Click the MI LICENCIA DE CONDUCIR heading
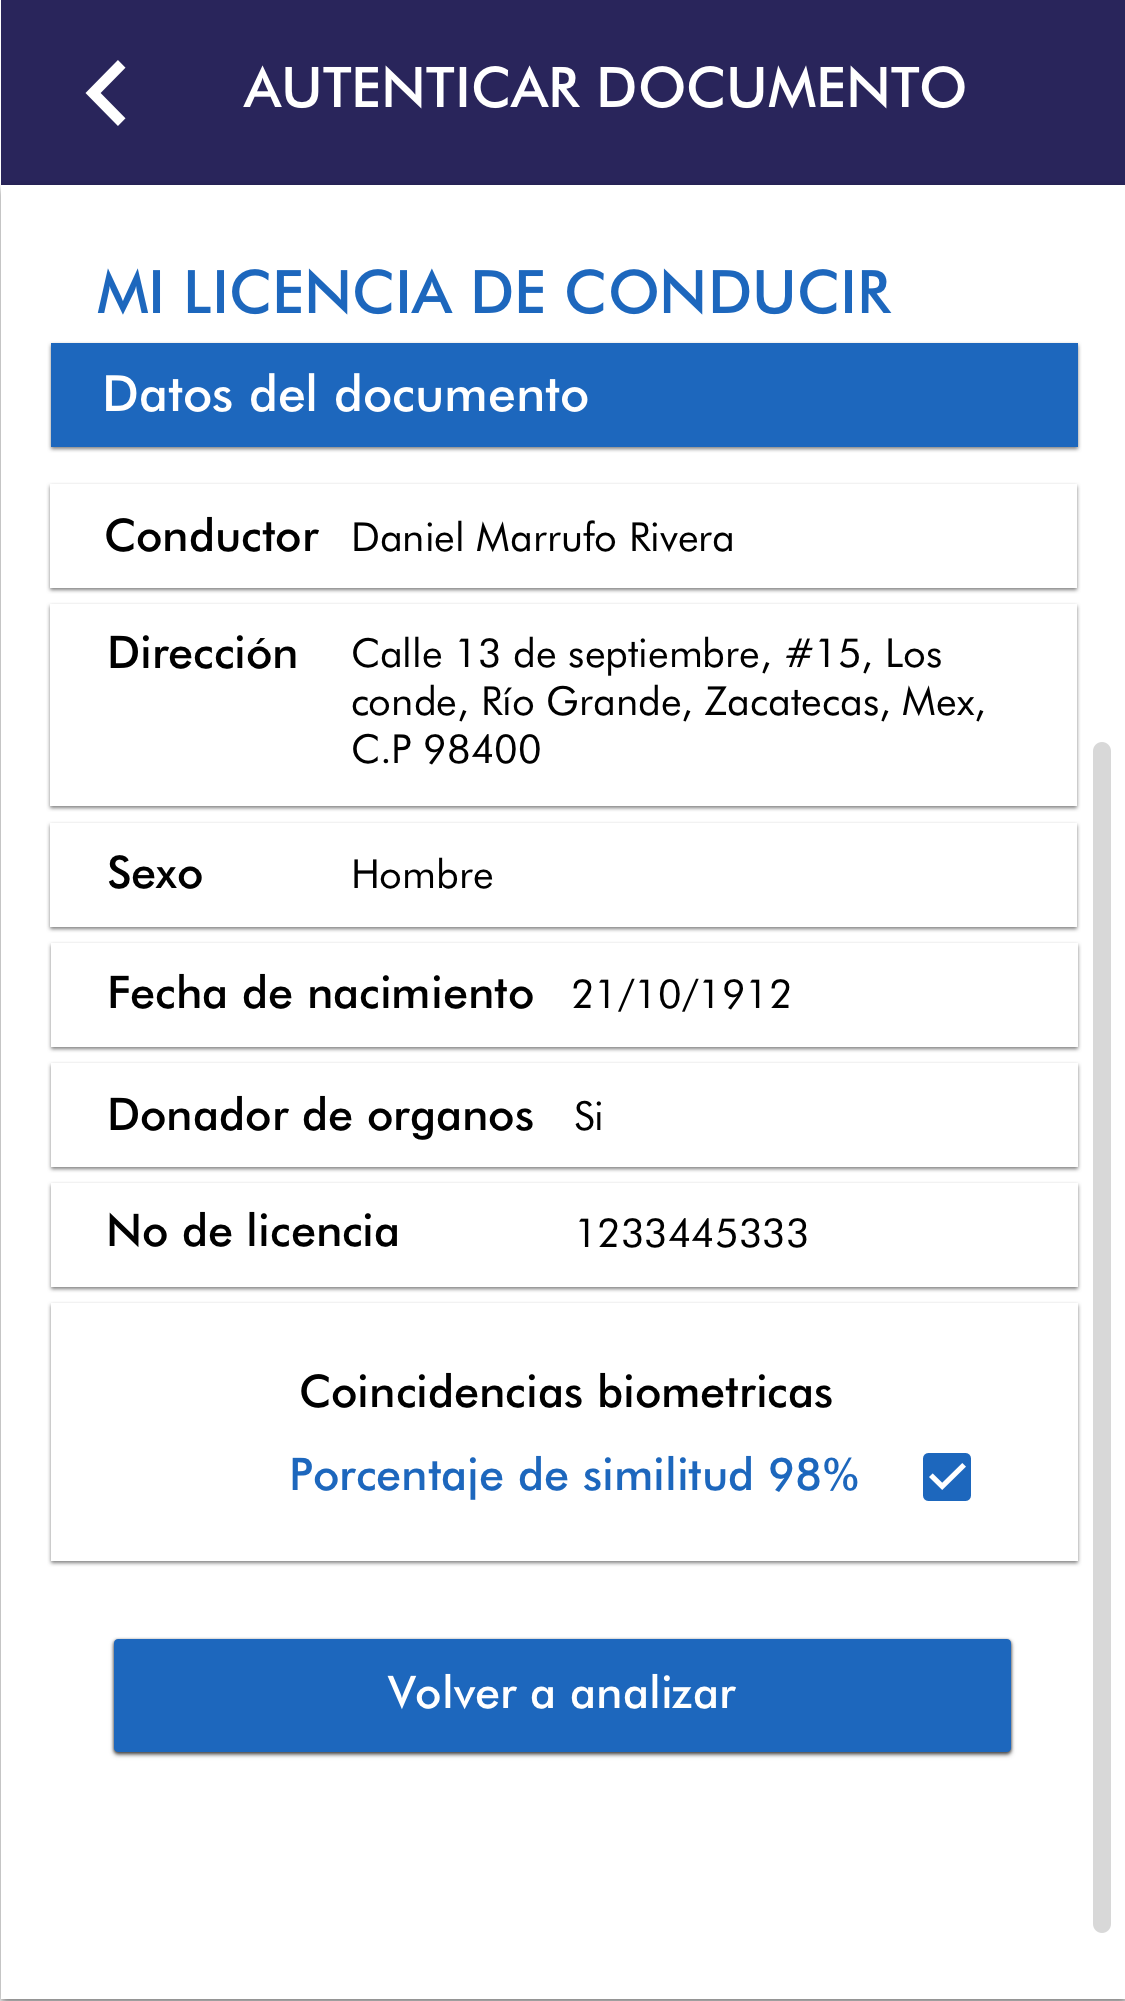1125x2001 pixels. (x=494, y=293)
